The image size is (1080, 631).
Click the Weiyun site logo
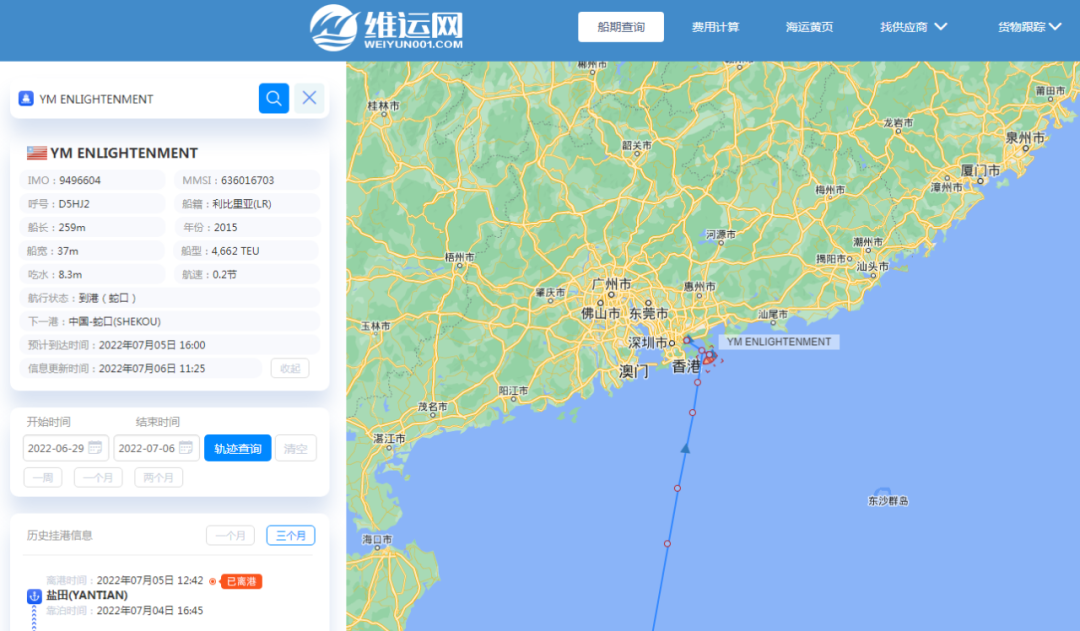(x=386, y=27)
